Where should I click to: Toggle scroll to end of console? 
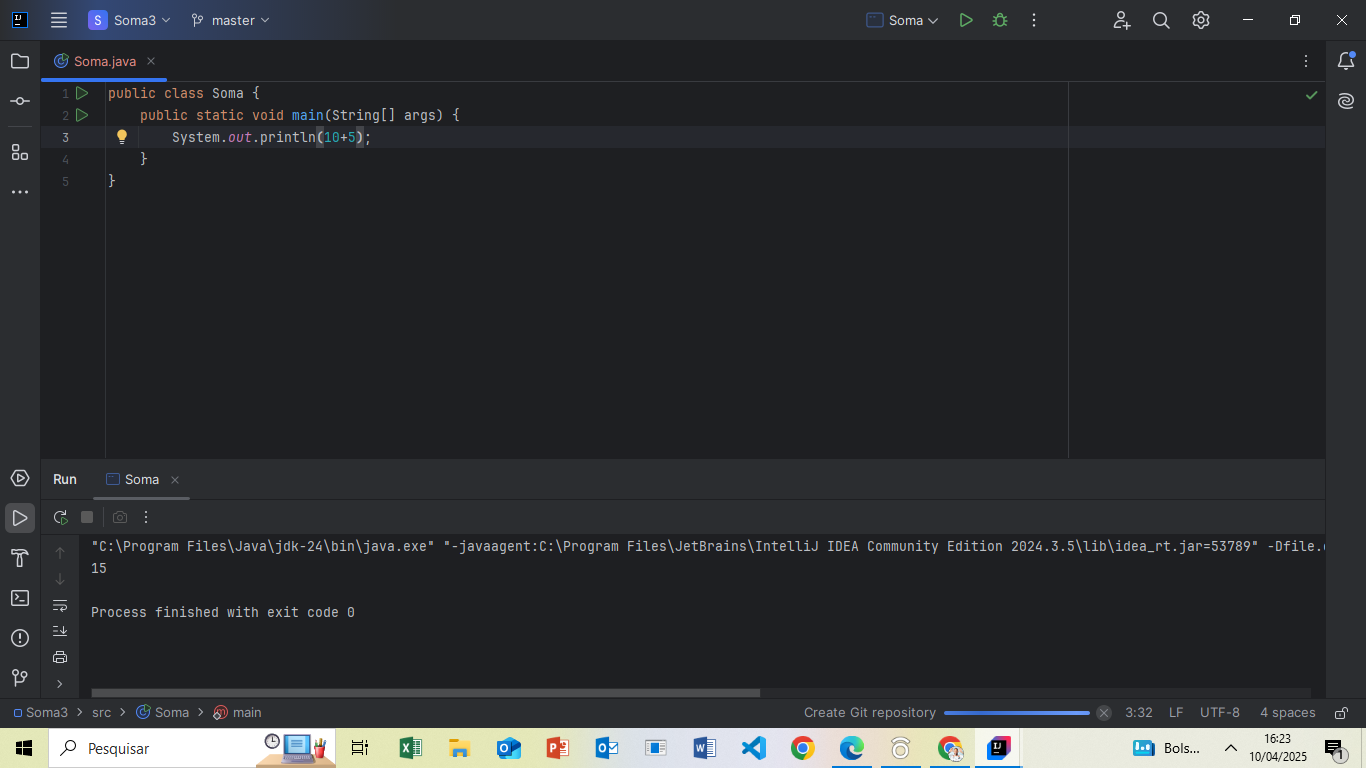pyautogui.click(x=60, y=631)
